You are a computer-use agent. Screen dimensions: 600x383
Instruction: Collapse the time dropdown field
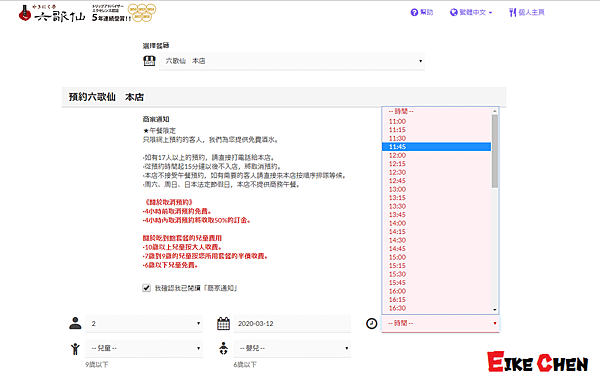[x=440, y=324]
